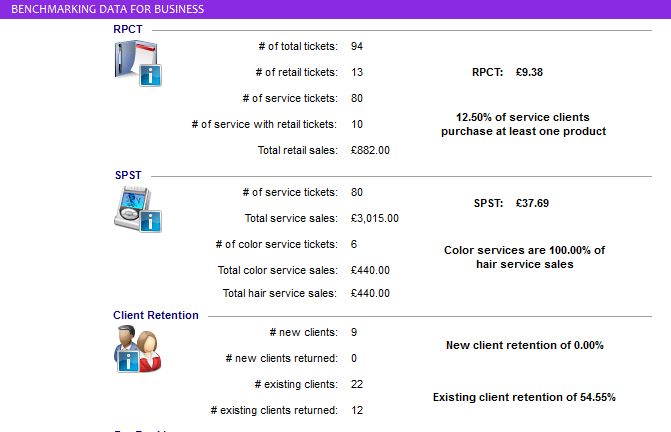Click the new client retention 0.00% text
This screenshot has height=432, width=671.
pos(524,345)
